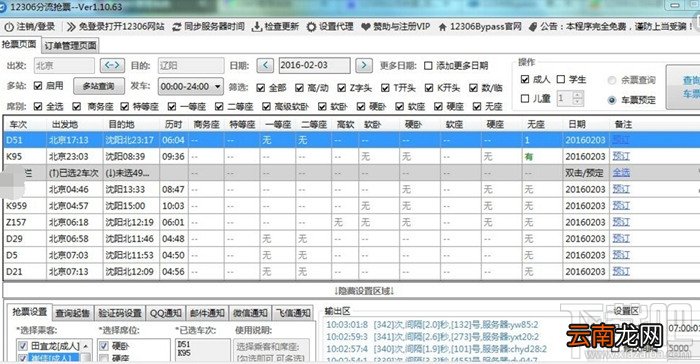This screenshot has height=364, width=700.
Task: Switch to 抢票设置 settings tab
Action: pos(29,312)
